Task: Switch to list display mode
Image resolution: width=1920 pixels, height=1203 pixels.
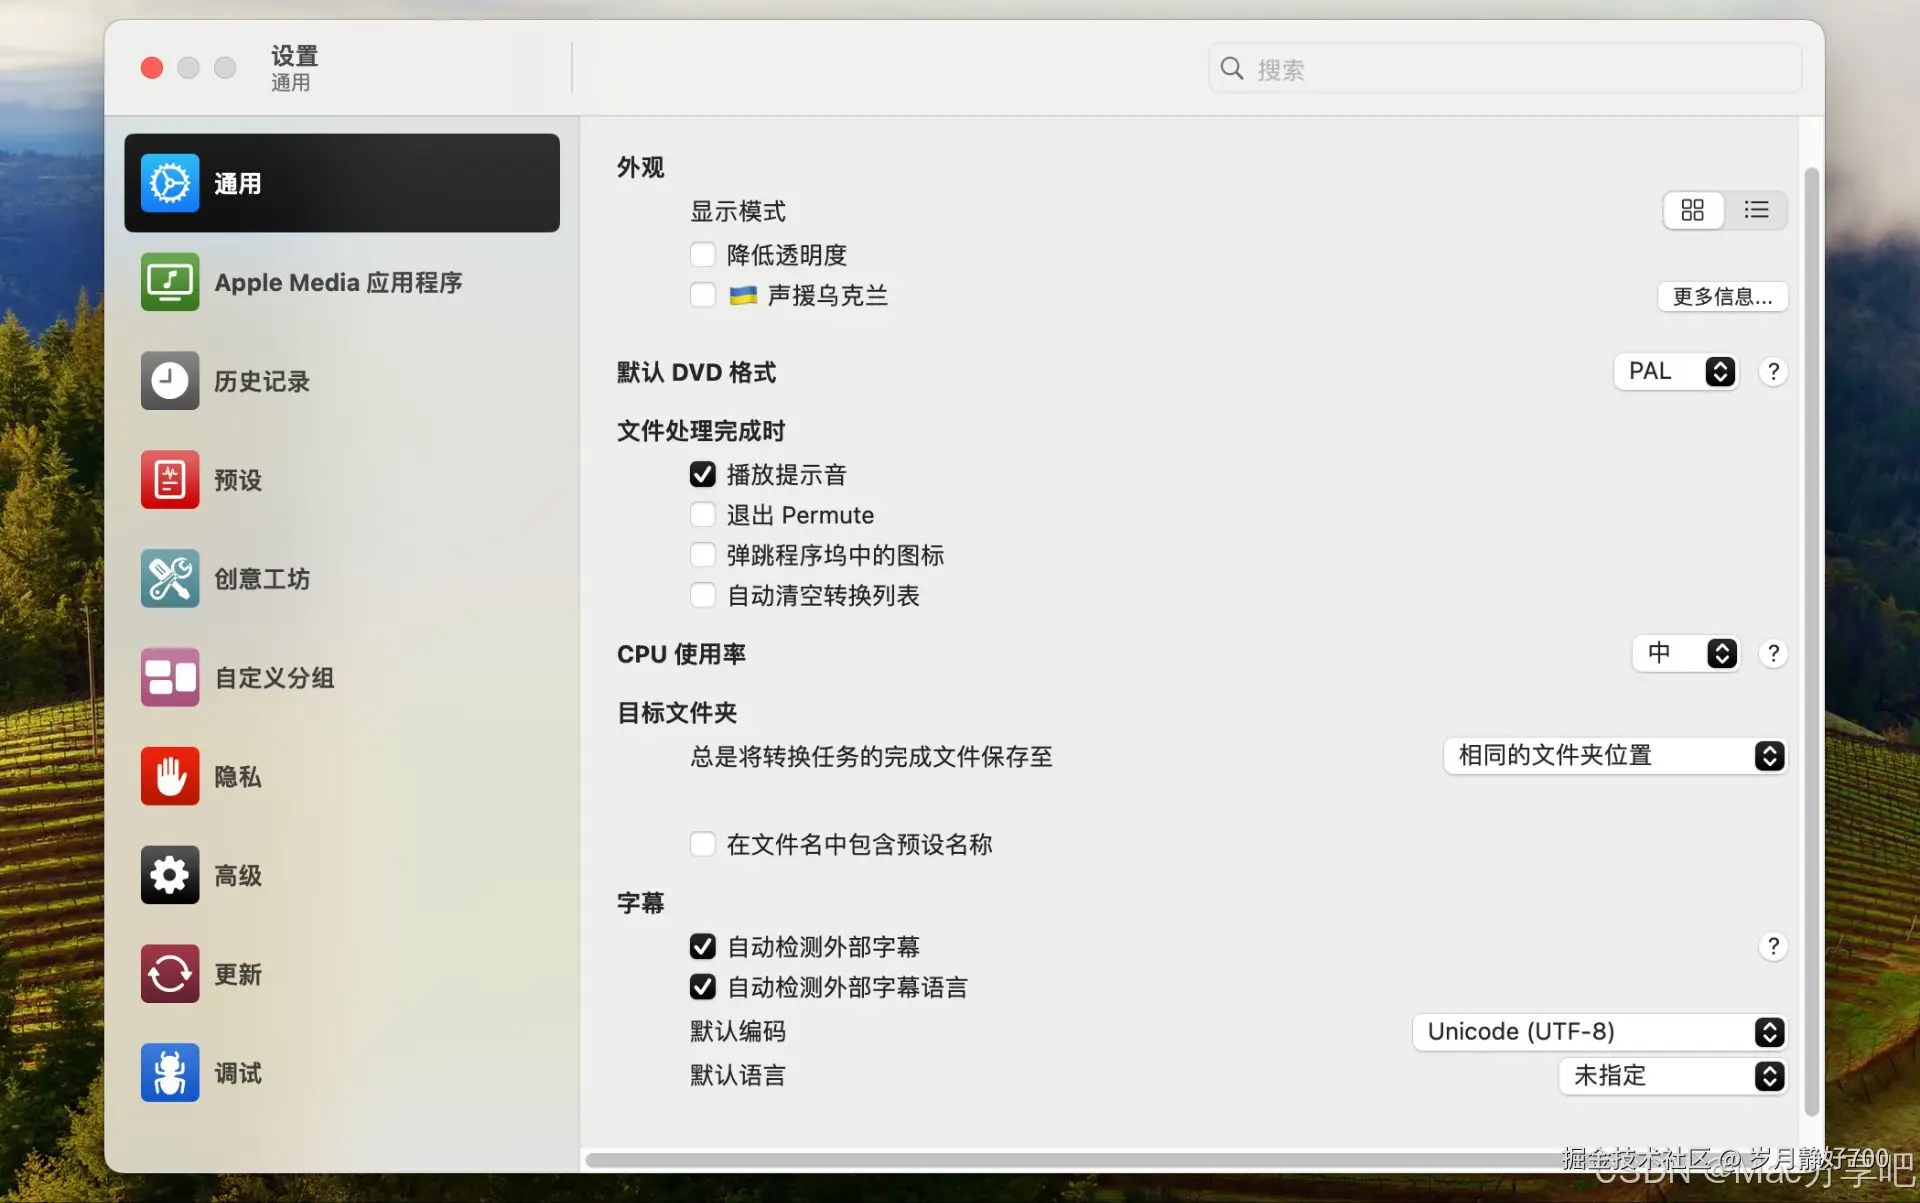Action: tap(1757, 210)
